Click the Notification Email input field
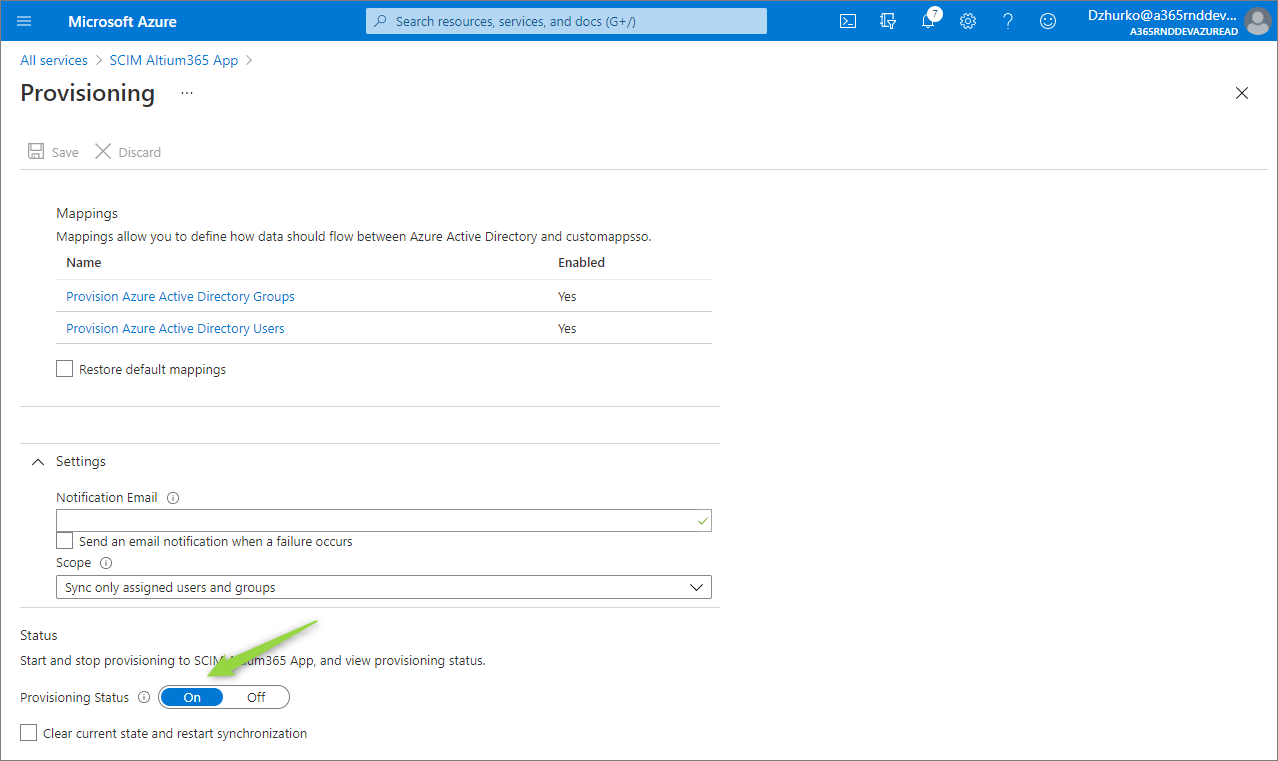 pyautogui.click(x=375, y=520)
